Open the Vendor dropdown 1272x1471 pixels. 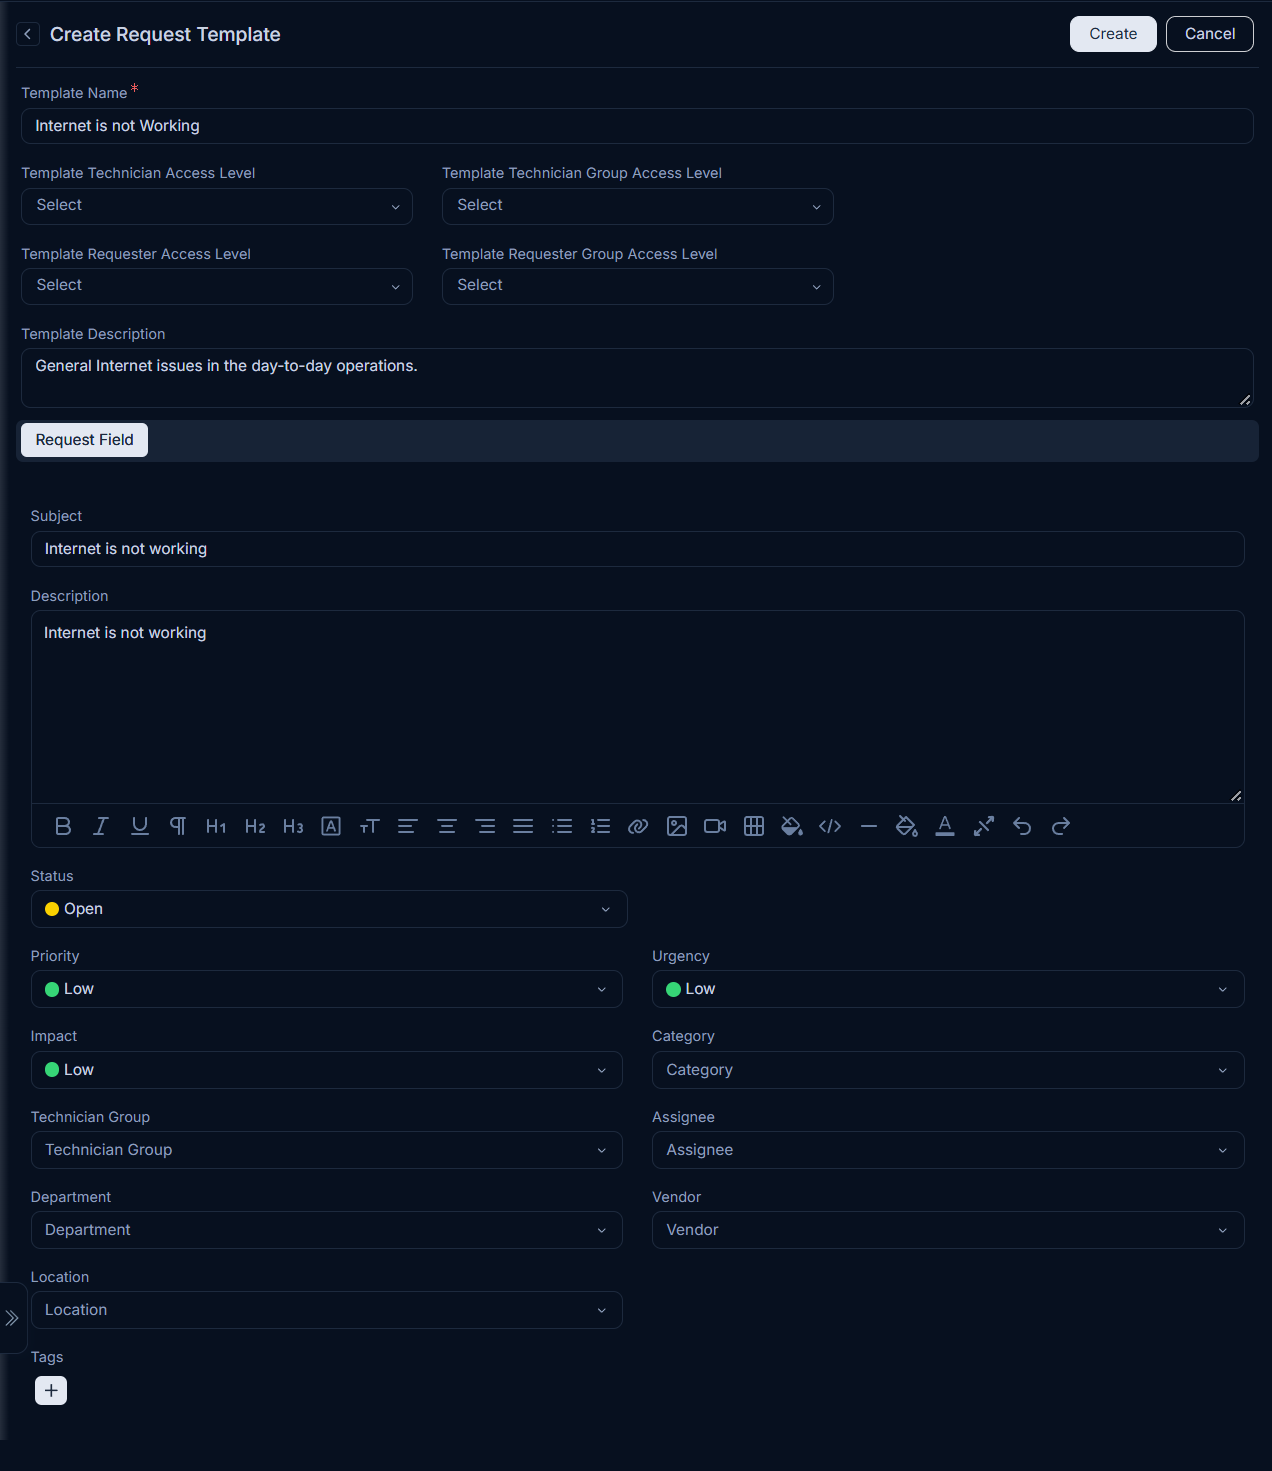[x=948, y=1230]
